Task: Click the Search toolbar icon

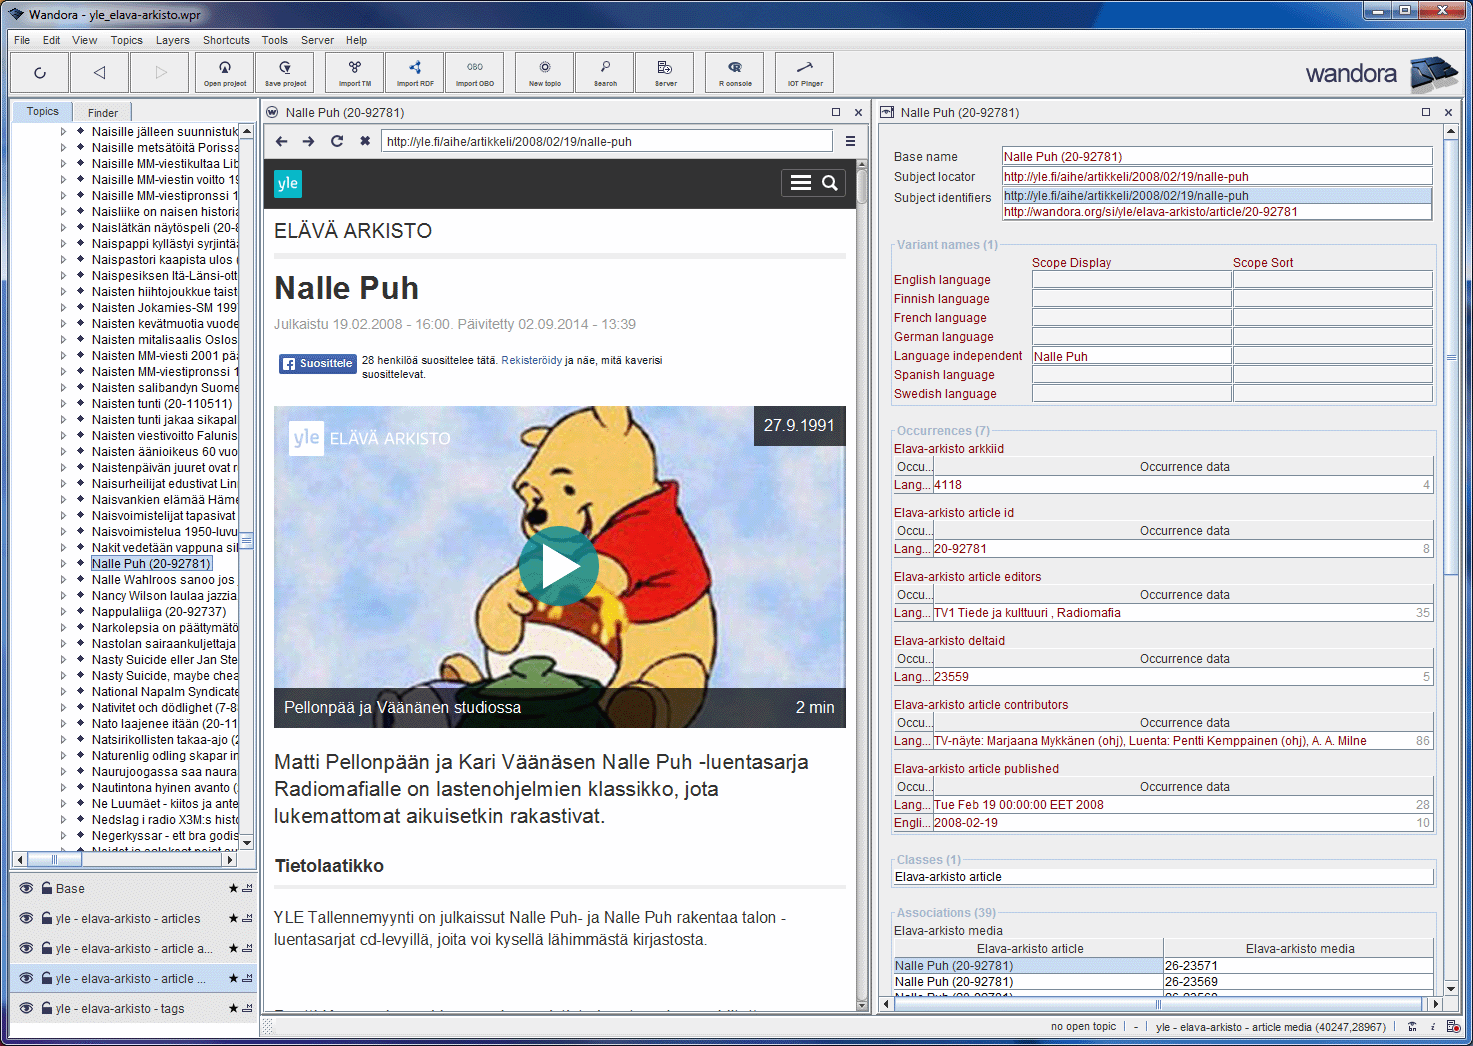Action: 605,72
